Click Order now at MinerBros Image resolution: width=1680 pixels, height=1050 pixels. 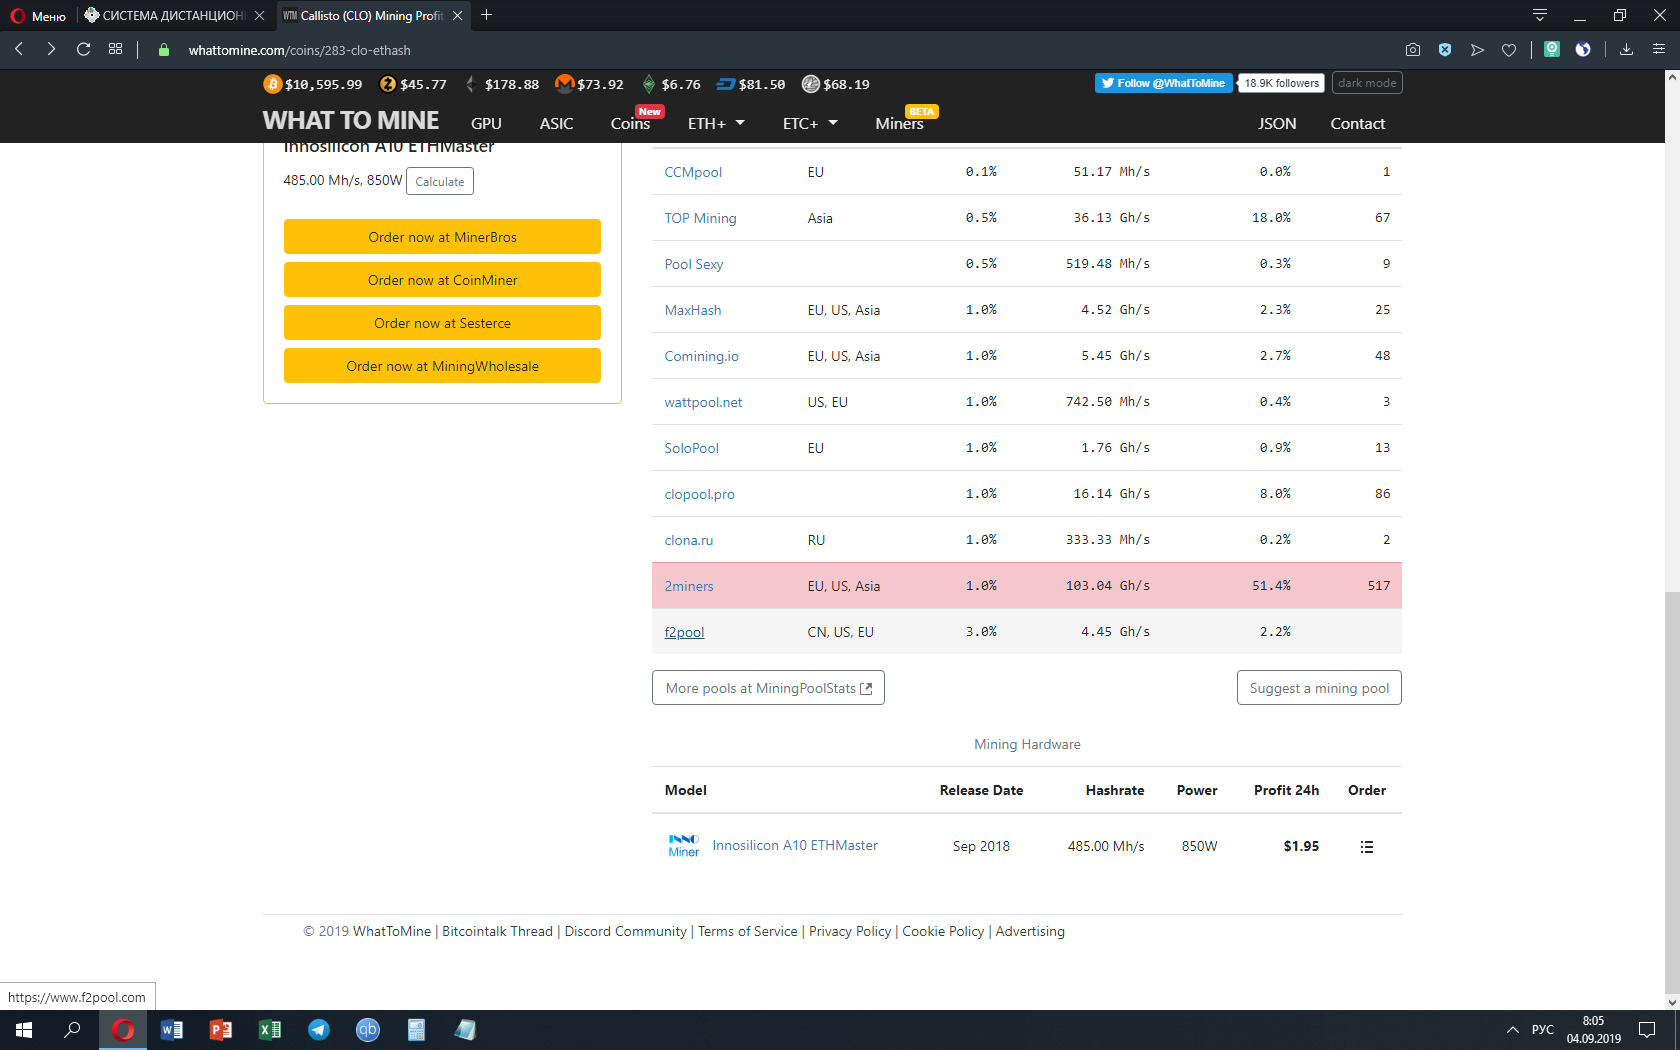[442, 237]
